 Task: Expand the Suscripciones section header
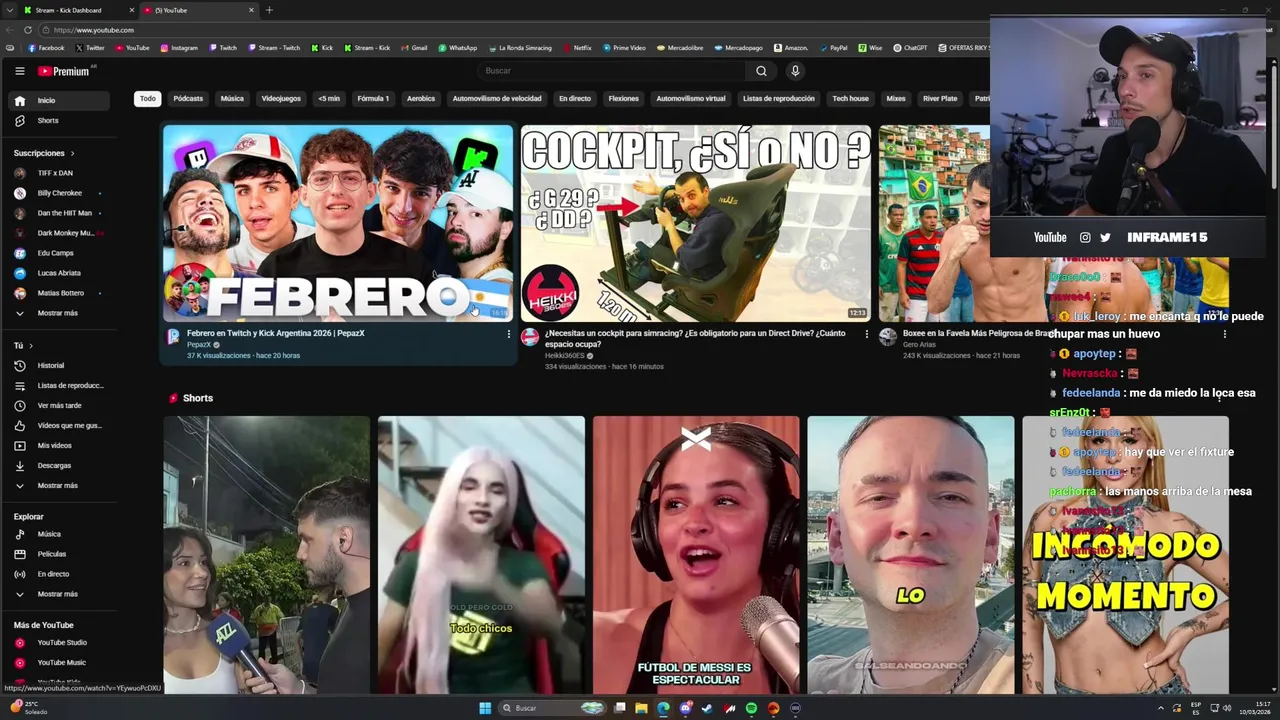pos(44,153)
